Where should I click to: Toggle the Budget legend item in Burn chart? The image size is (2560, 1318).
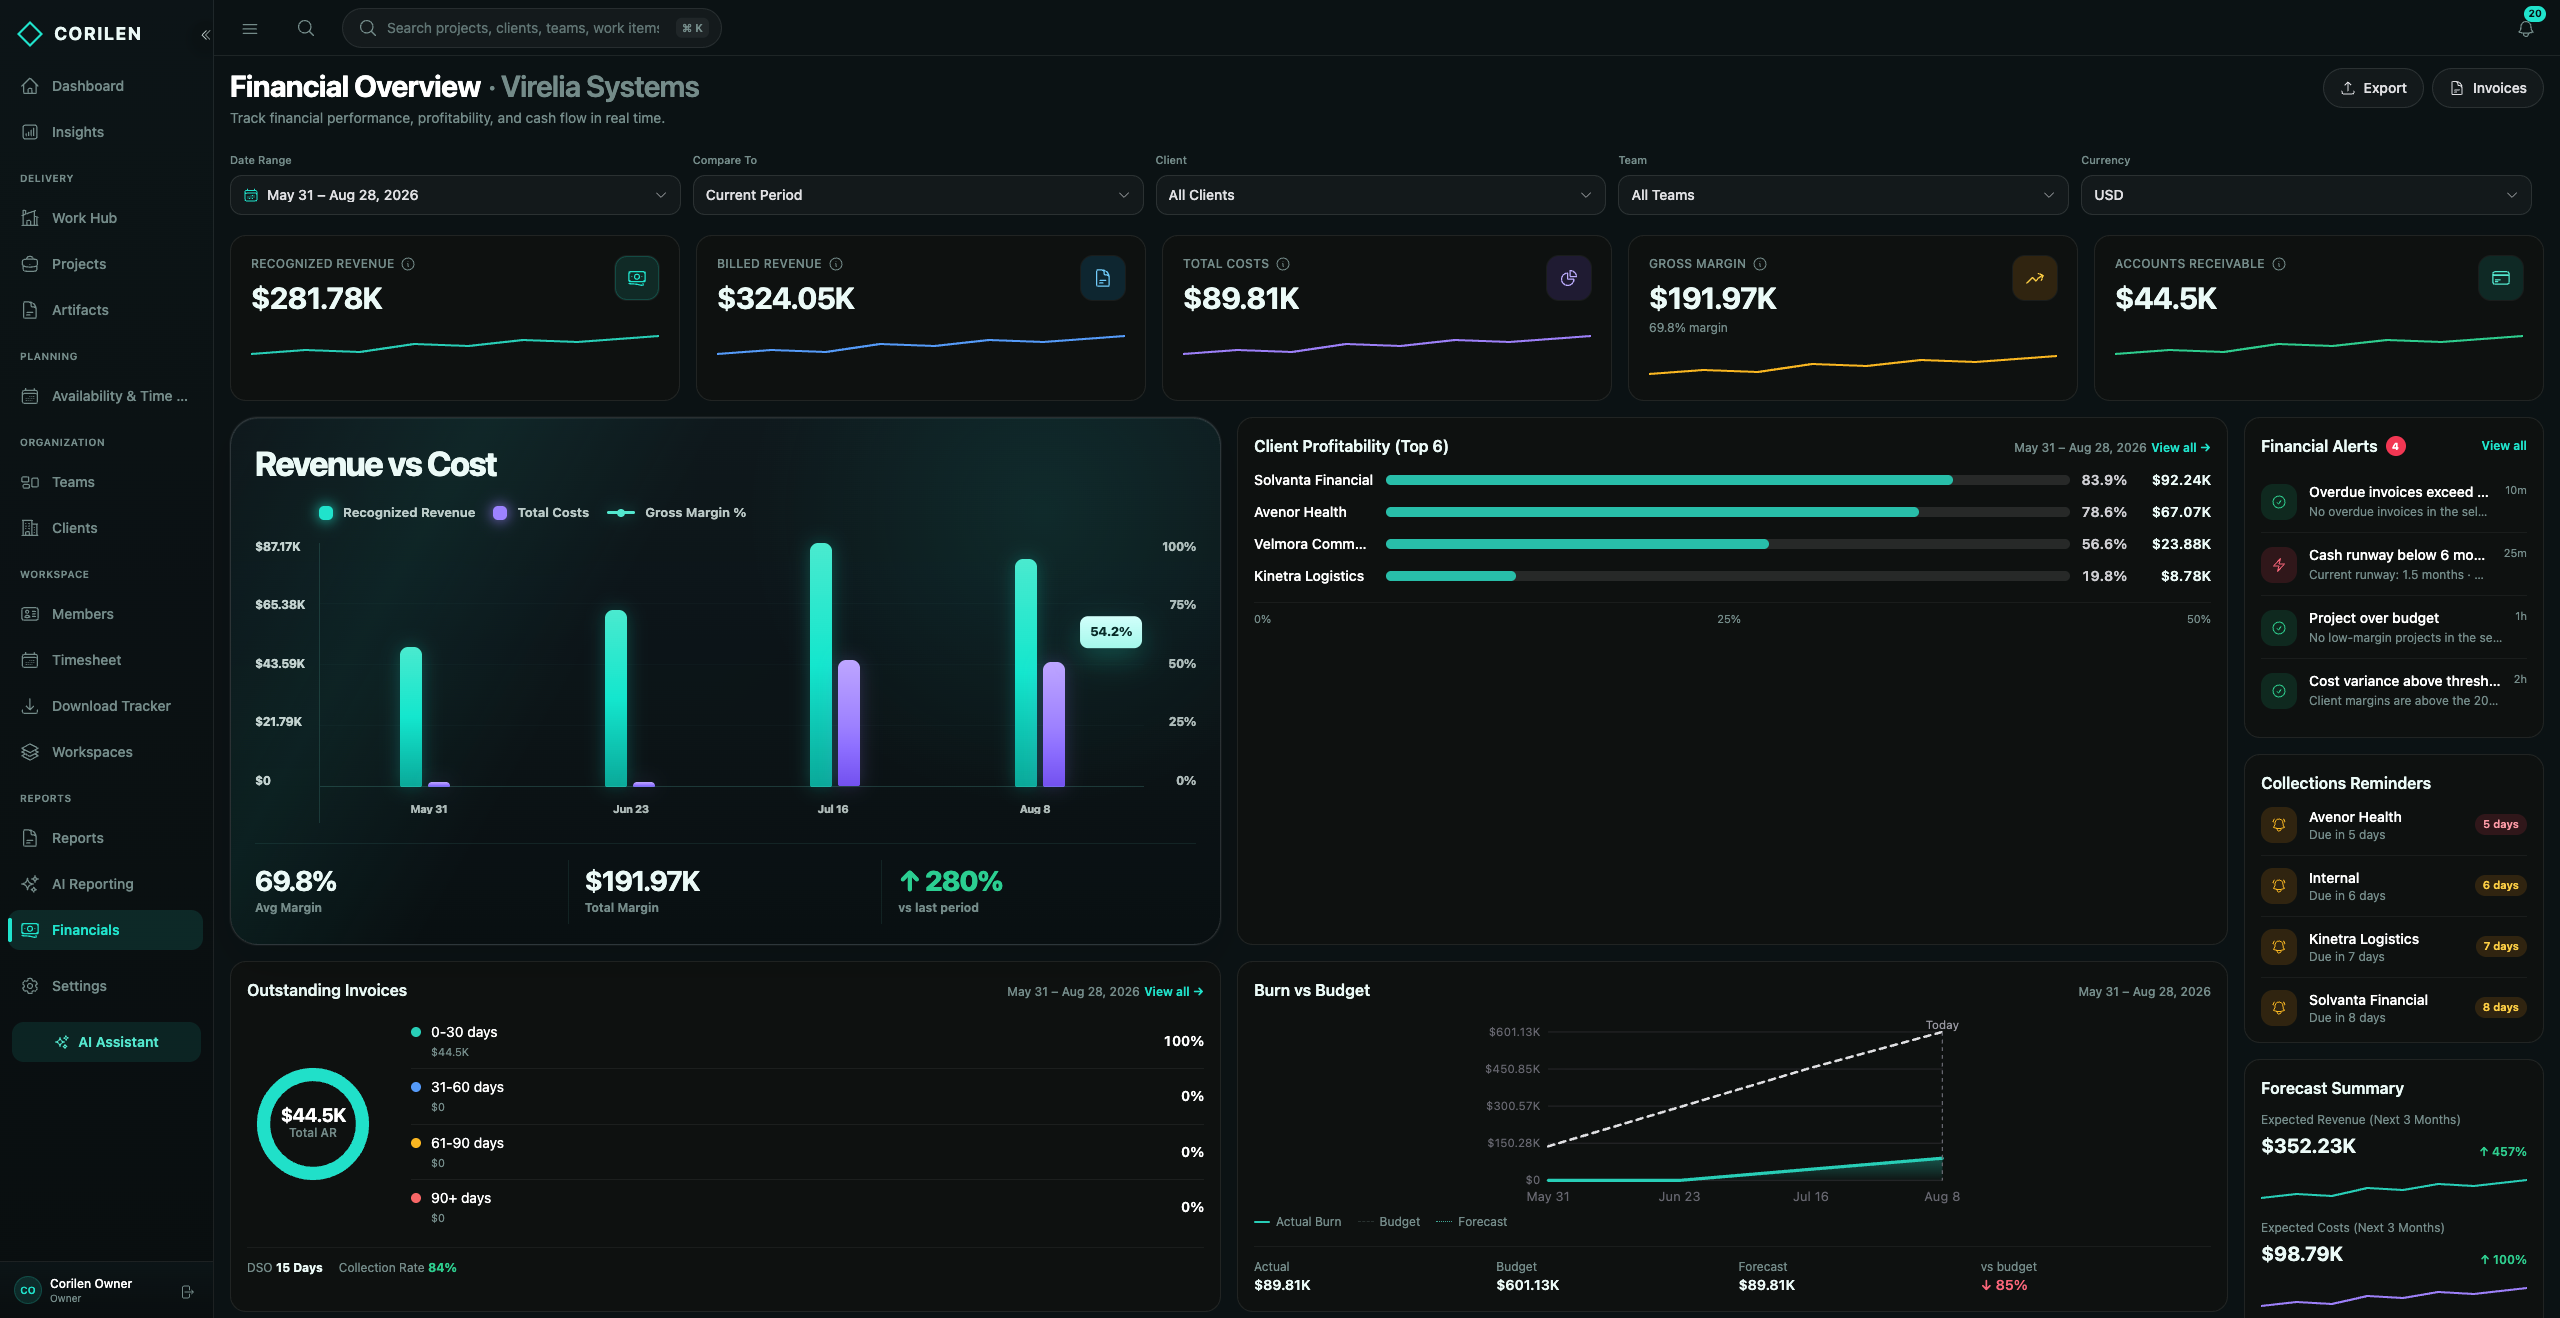click(1389, 1222)
